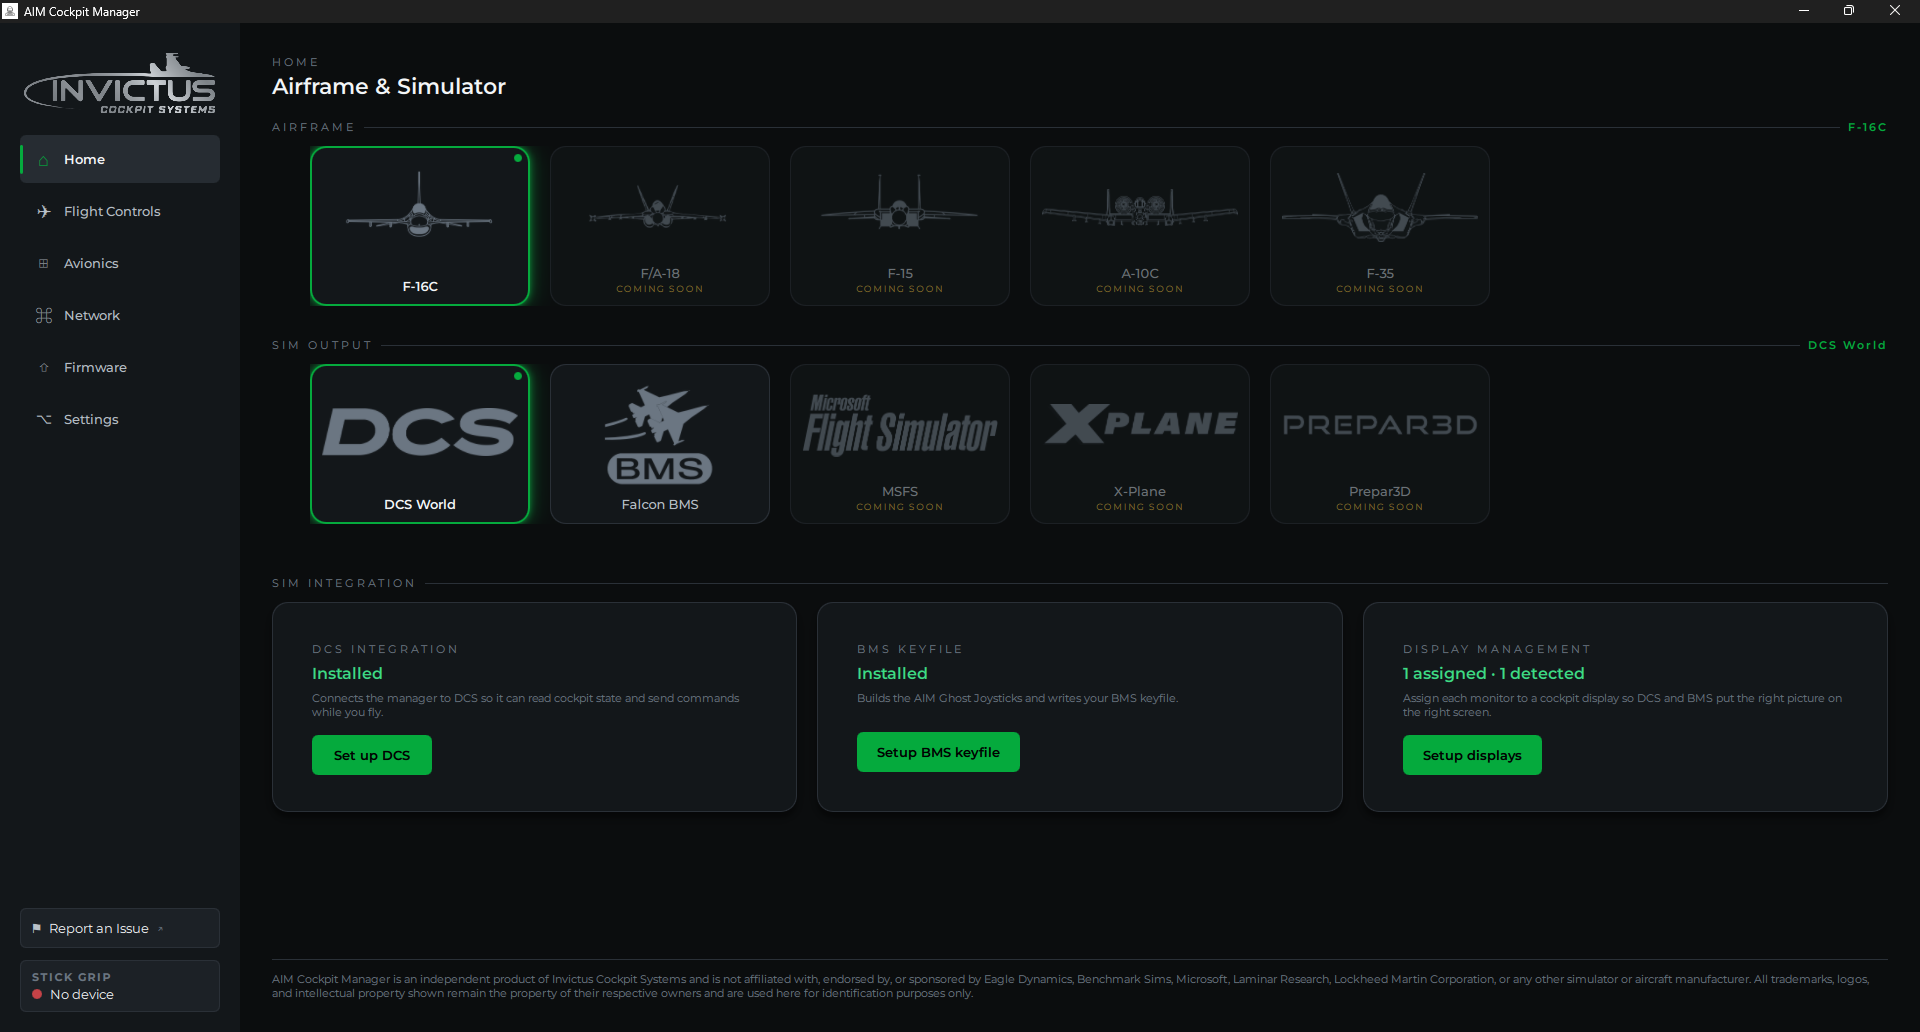Click the F-16C aircraft silhouette
1920x1032 pixels.
[x=419, y=207]
